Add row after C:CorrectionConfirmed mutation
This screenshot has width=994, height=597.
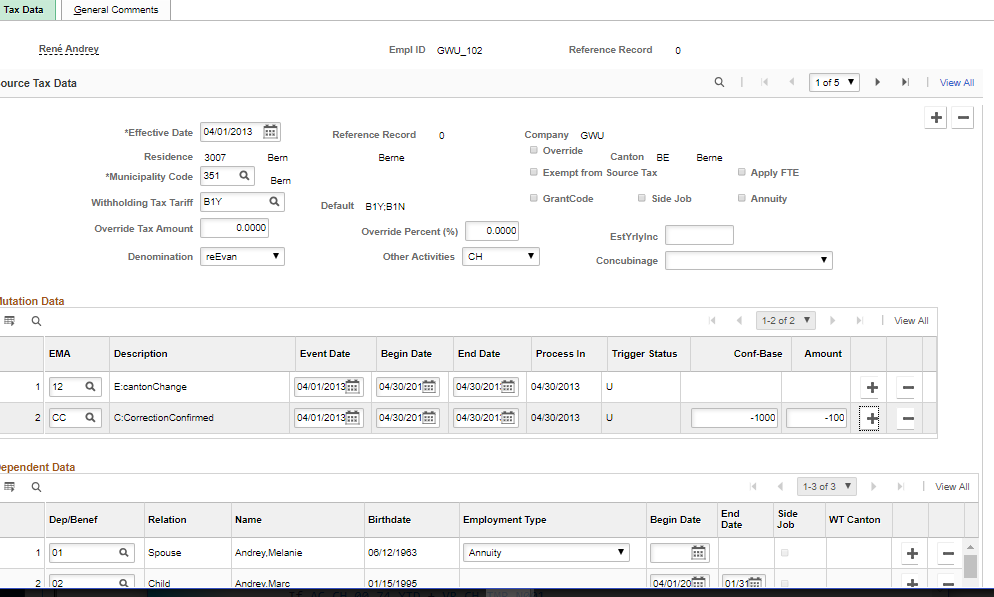click(x=872, y=418)
